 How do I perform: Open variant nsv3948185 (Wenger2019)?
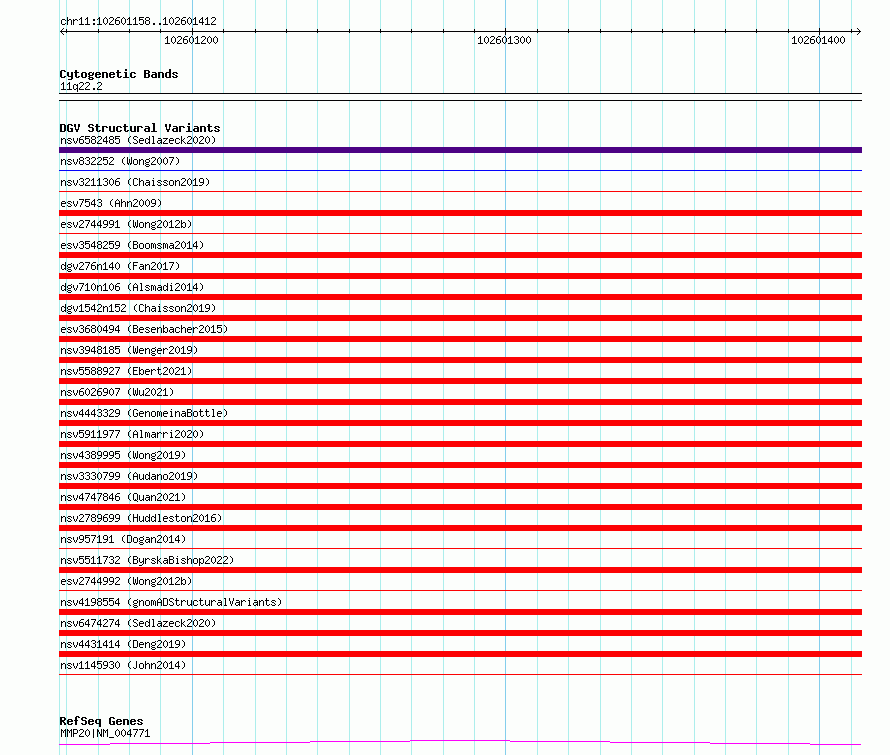(129, 350)
